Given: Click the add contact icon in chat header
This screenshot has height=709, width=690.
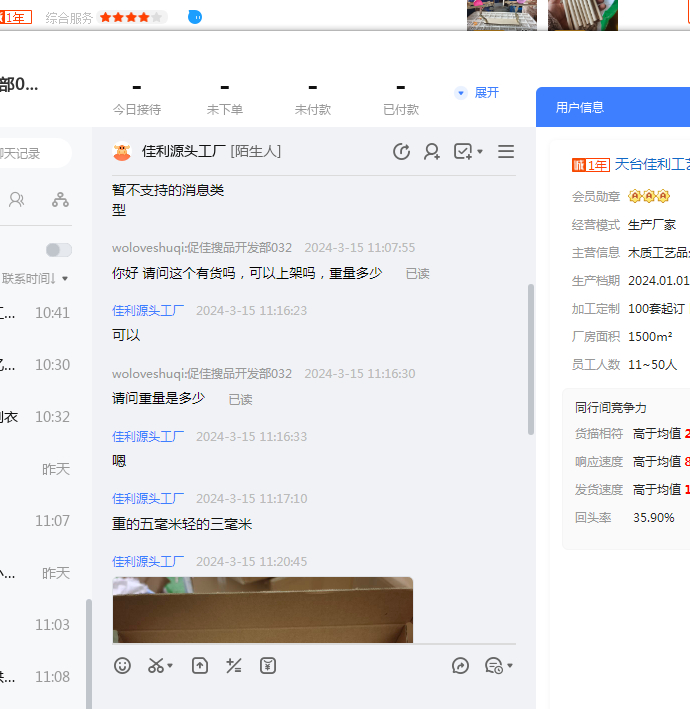Looking at the screenshot, I should [432, 151].
